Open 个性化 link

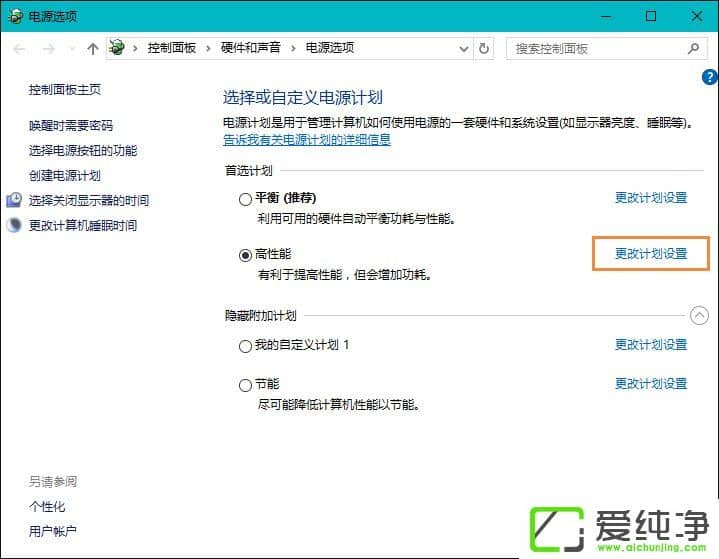coord(47,506)
